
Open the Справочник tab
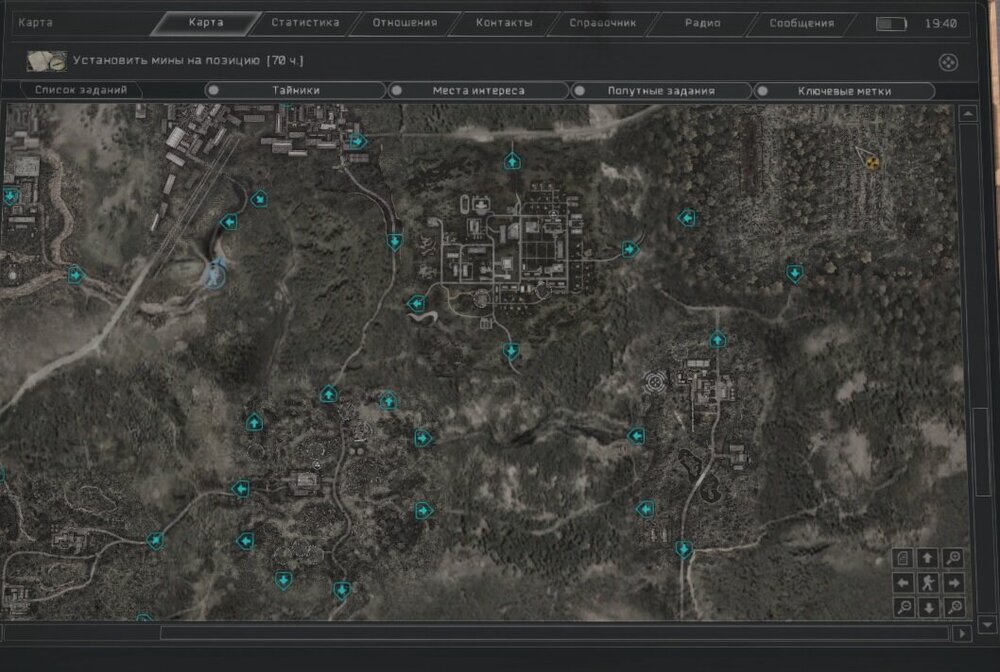[x=603, y=23]
